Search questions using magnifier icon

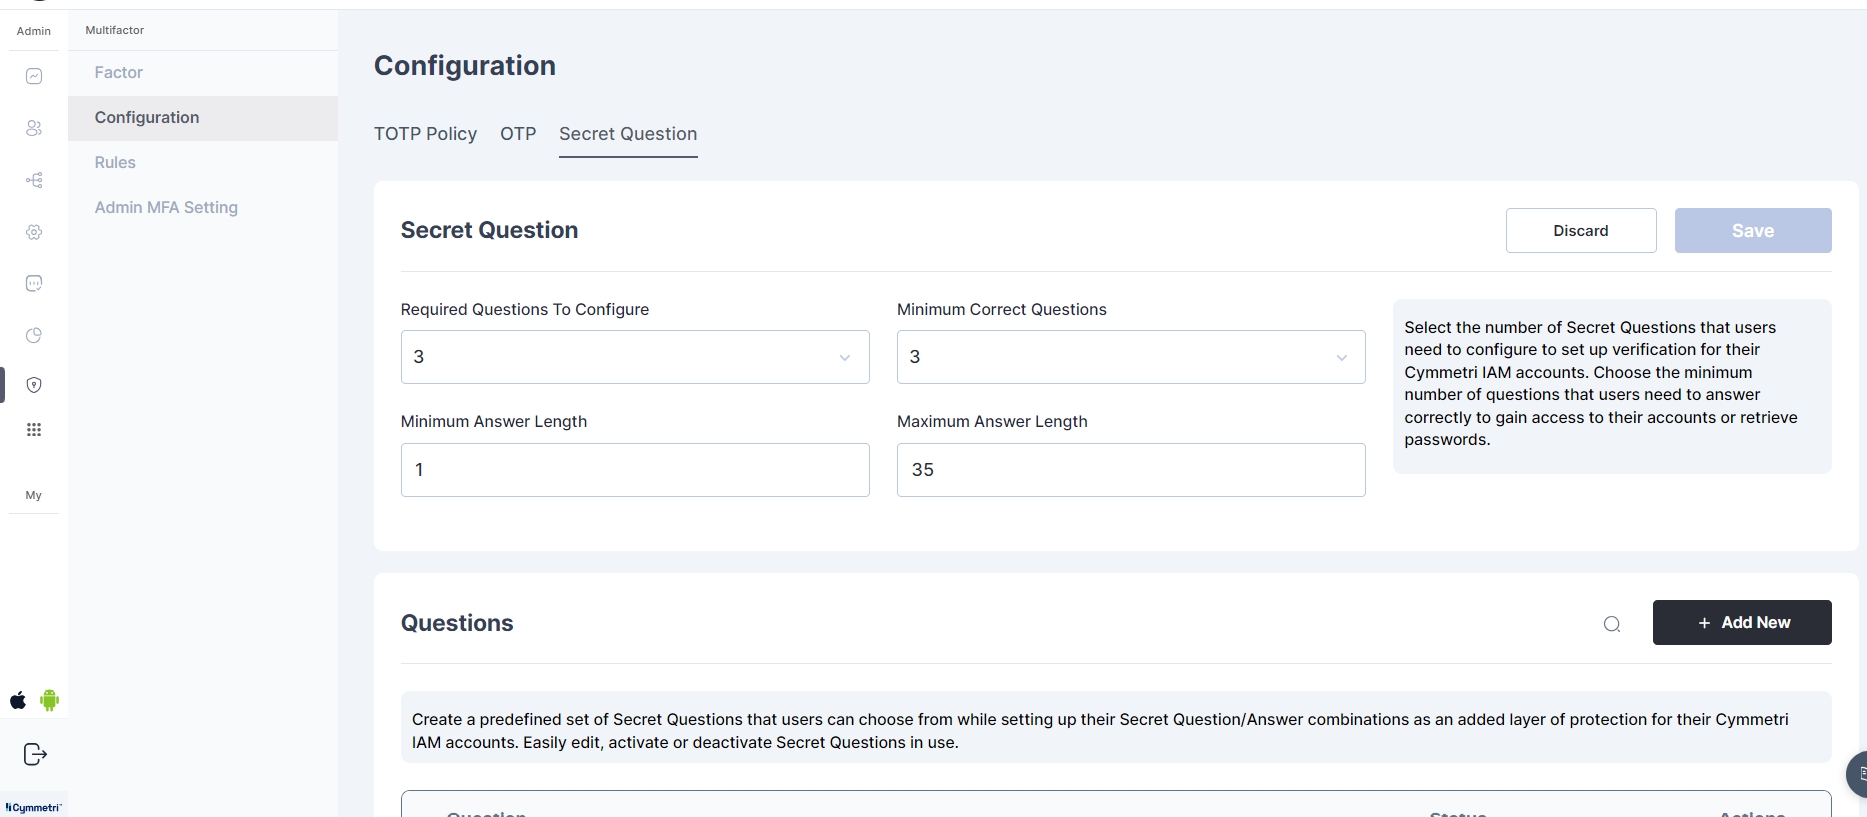(x=1611, y=624)
